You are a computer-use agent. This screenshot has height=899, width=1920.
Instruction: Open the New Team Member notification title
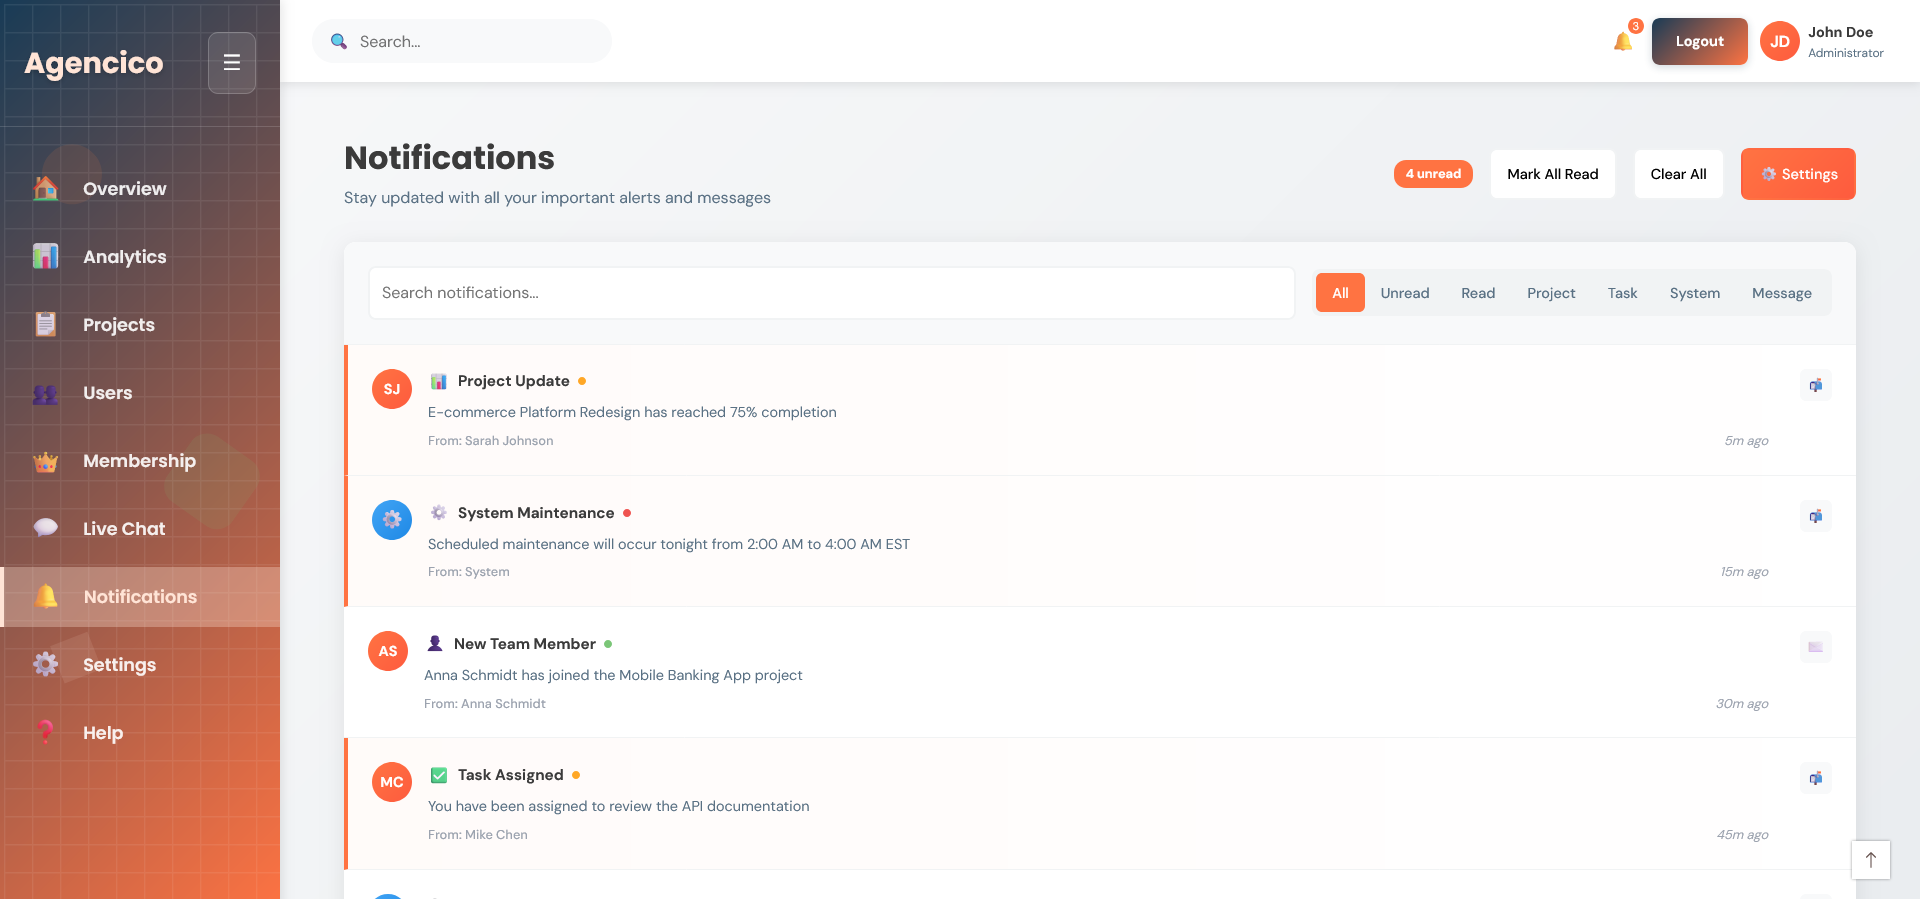pyautogui.click(x=525, y=644)
